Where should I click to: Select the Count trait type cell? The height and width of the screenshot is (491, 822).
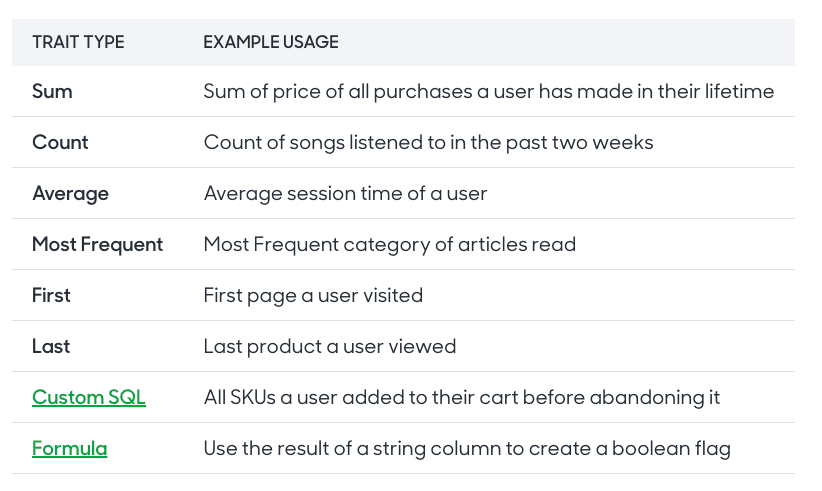pyautogui.click(x=60, y=142)
